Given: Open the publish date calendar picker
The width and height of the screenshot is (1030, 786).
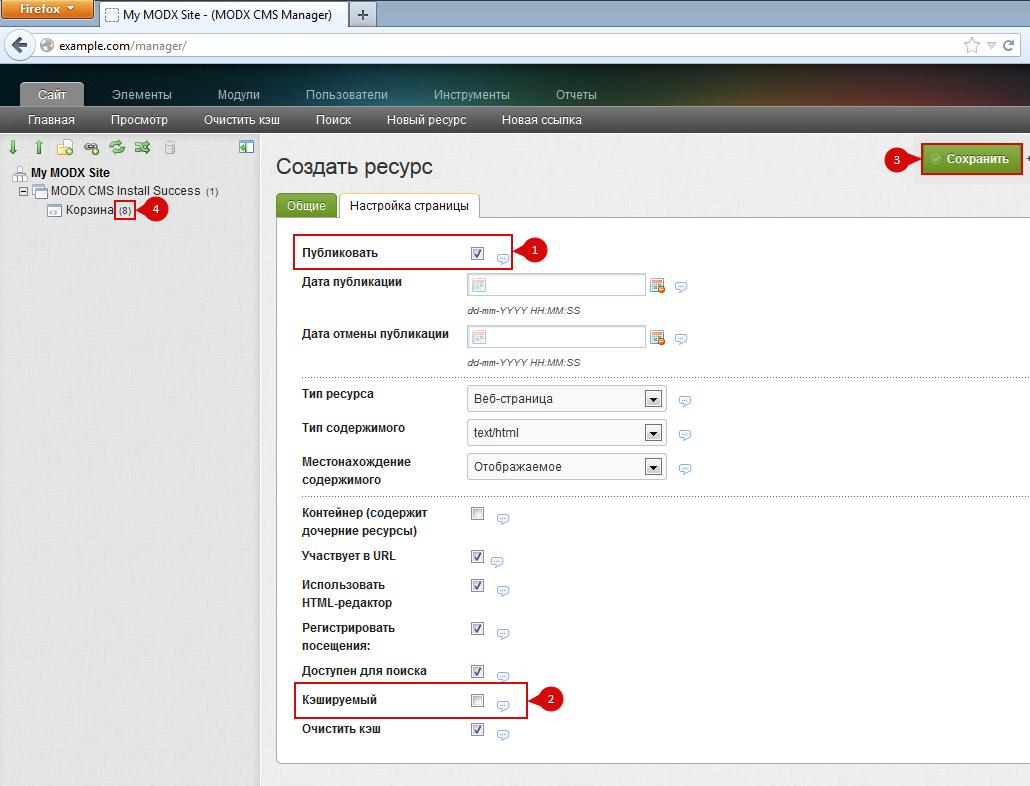Looking at the screenshot, I should coord(657,286).
